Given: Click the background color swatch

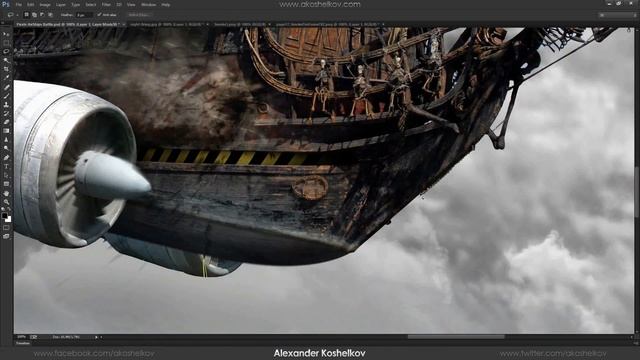Looking at the screenshot, I should (x=8, y=219).
